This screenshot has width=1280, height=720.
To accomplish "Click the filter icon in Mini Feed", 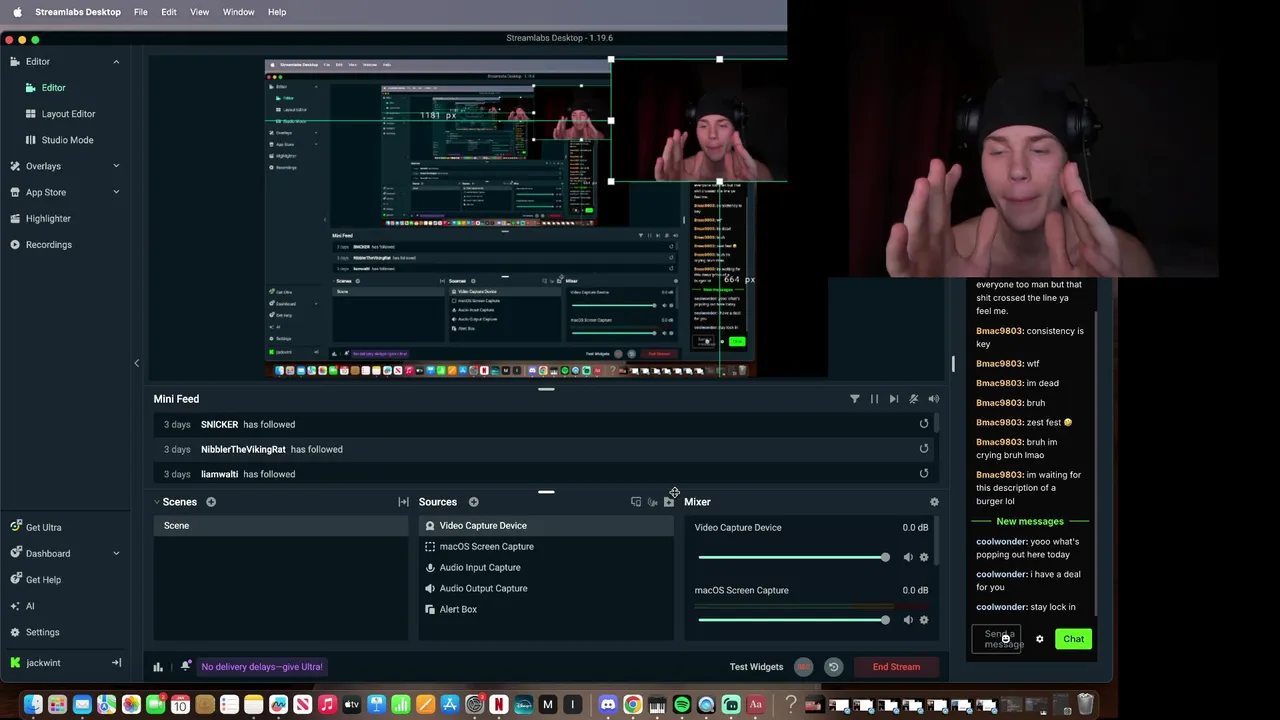I will pyautogui.click(x=854, y=399).
